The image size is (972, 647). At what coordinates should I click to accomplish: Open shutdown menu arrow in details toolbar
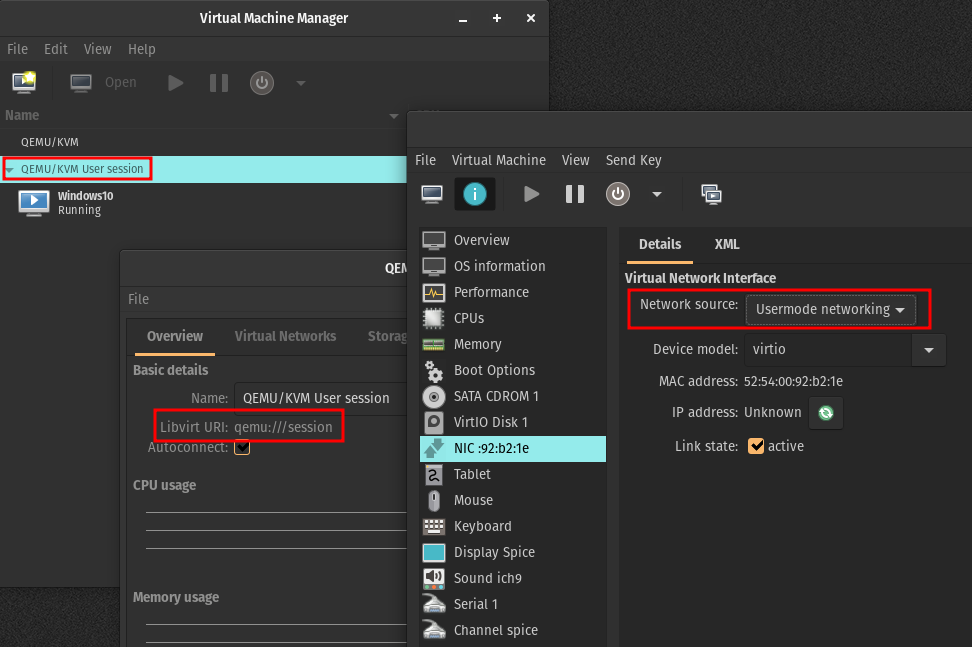tap(656, 194)
